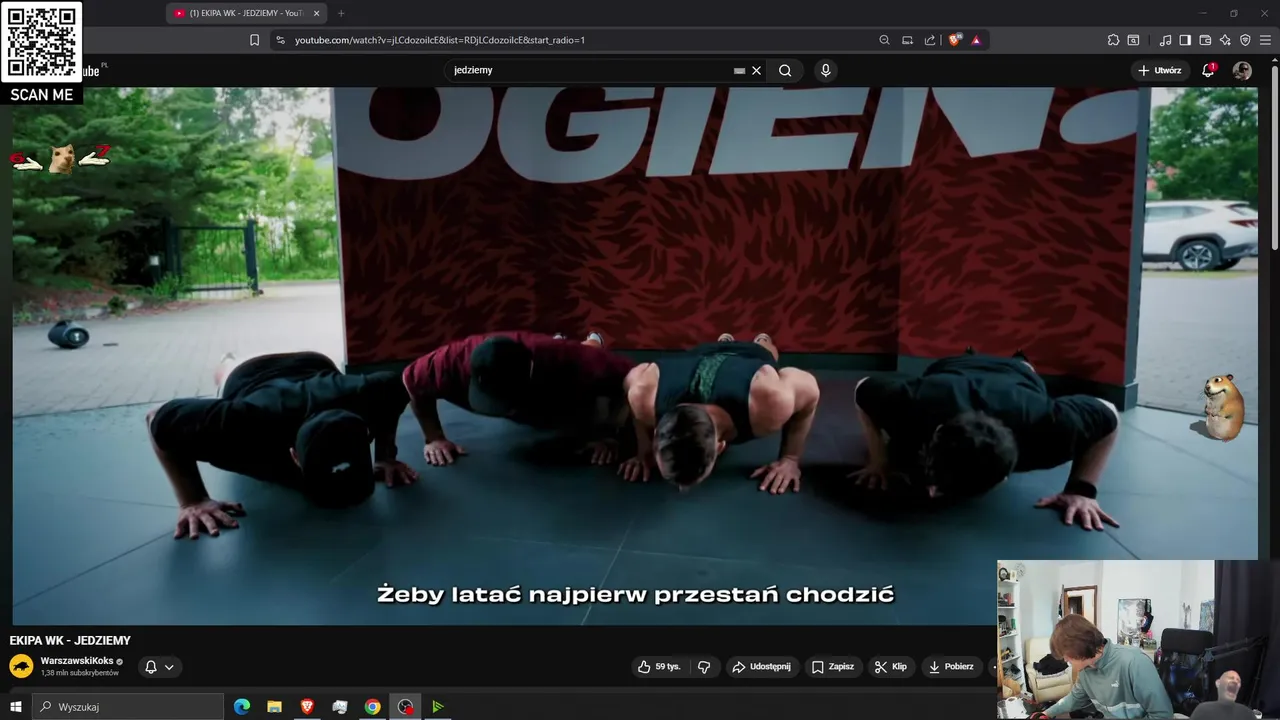Viewport: 1280px width, 720px height.
Task: Open Google Chrome from the taskbar
Action: (372, 707)
